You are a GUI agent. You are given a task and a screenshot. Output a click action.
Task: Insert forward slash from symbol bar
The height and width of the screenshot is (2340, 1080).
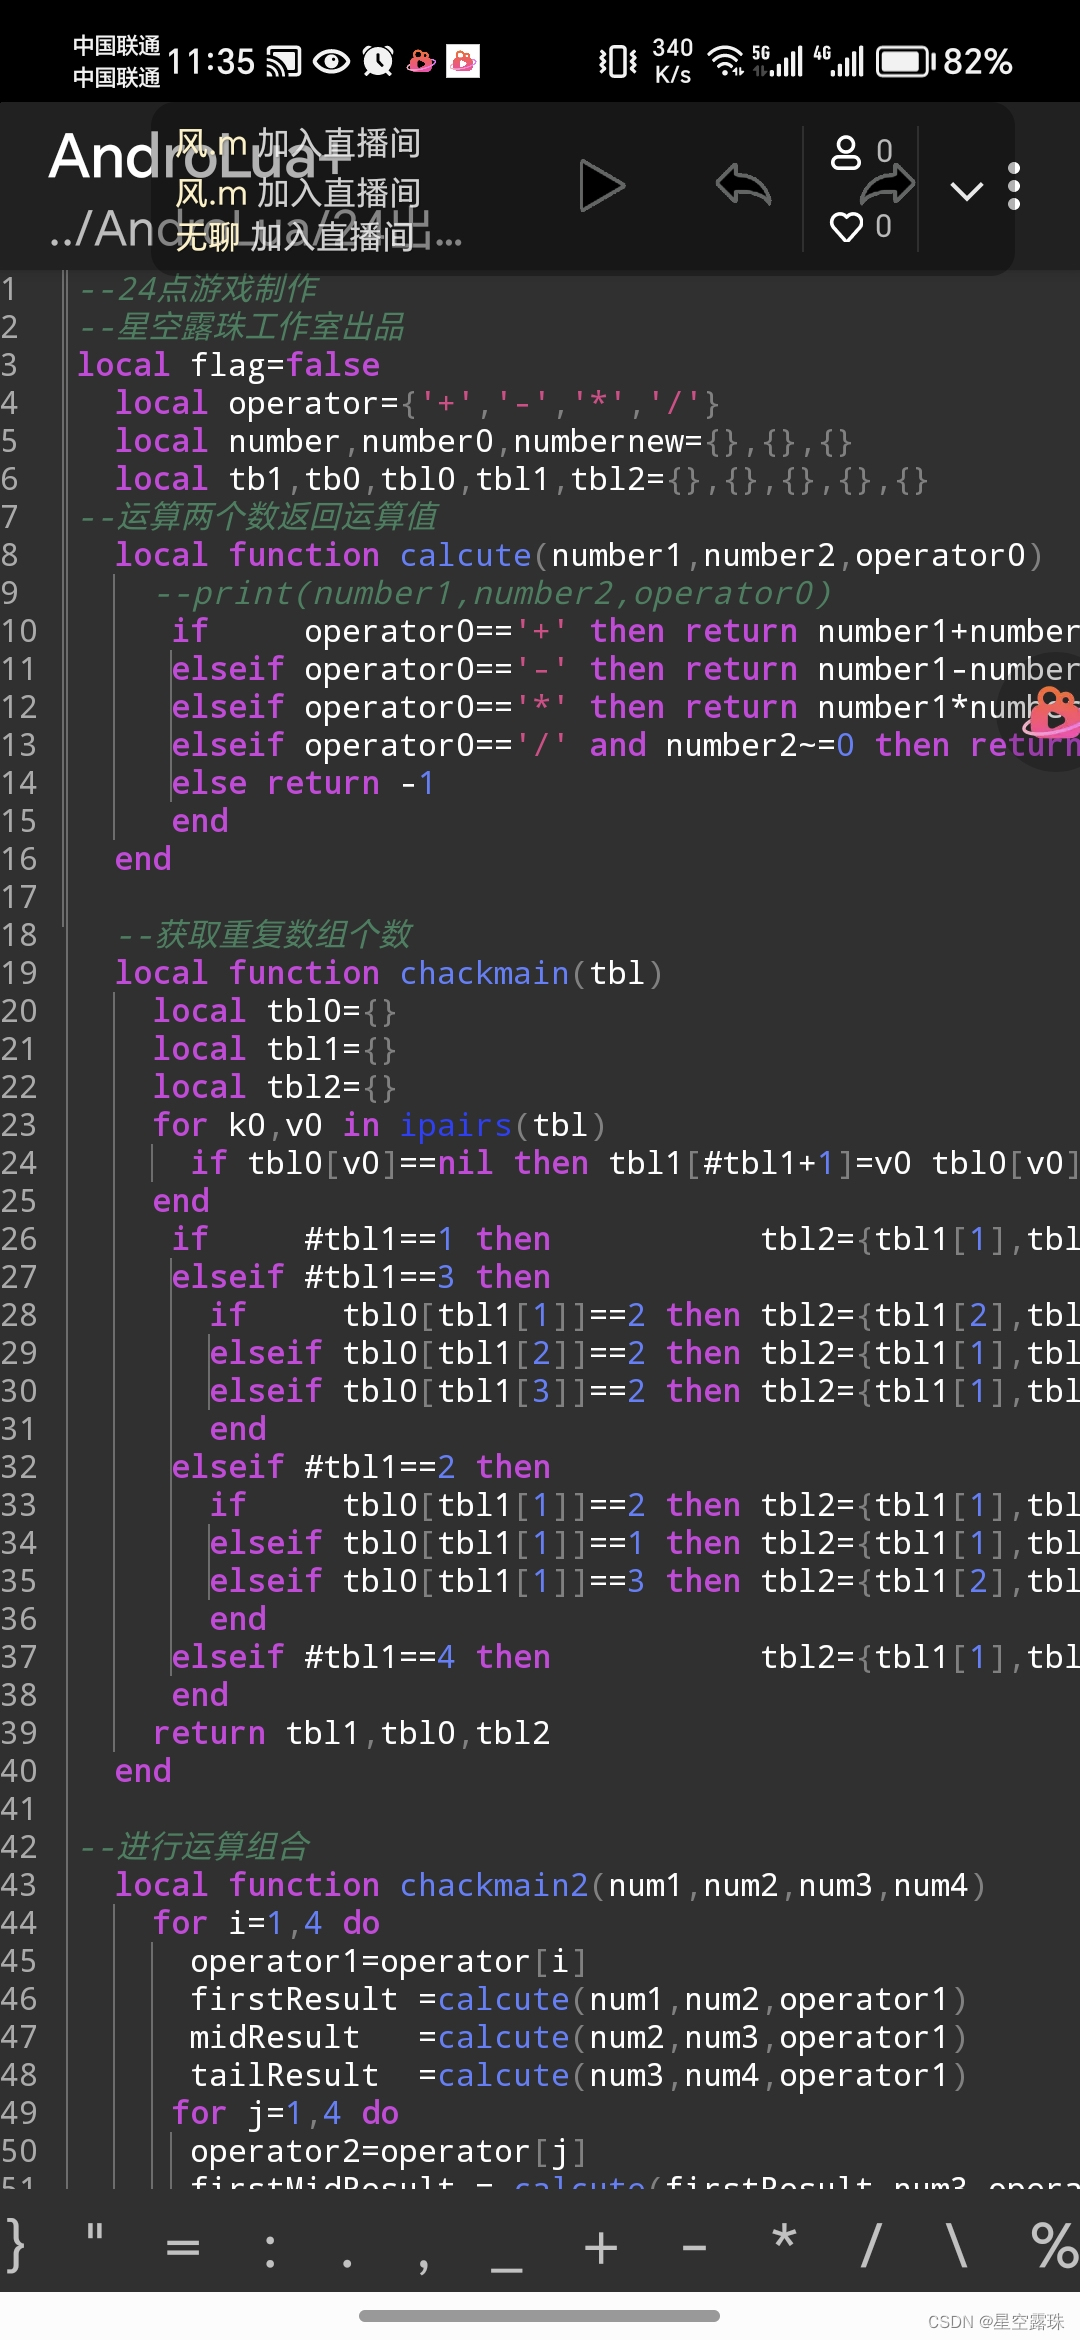tap(871, 2245)
